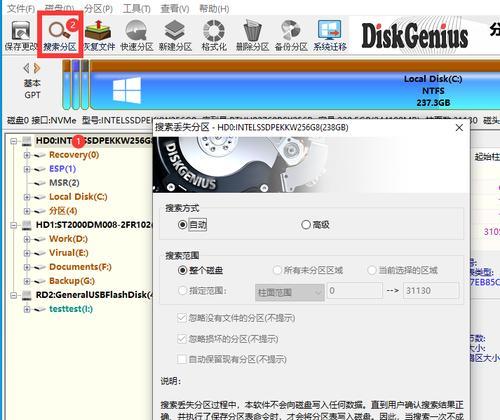500x420 pixels.
Task: Collapse the HD1:ST2000DM008 disk node
Action: (x=13, y=225)
